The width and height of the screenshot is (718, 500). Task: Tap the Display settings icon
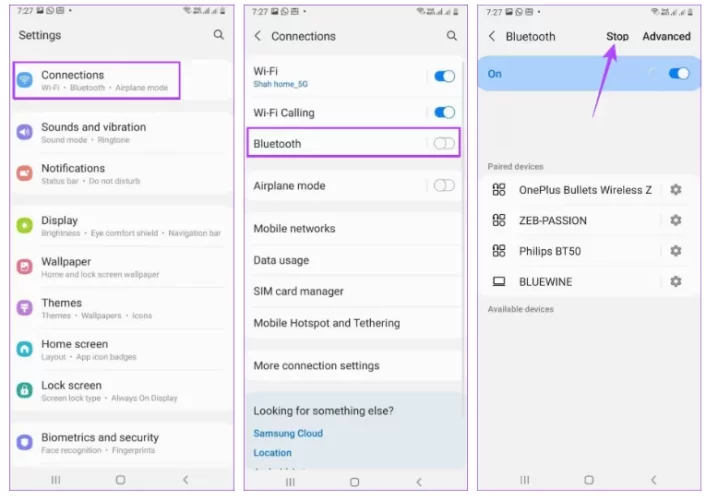tap(25, 226)
